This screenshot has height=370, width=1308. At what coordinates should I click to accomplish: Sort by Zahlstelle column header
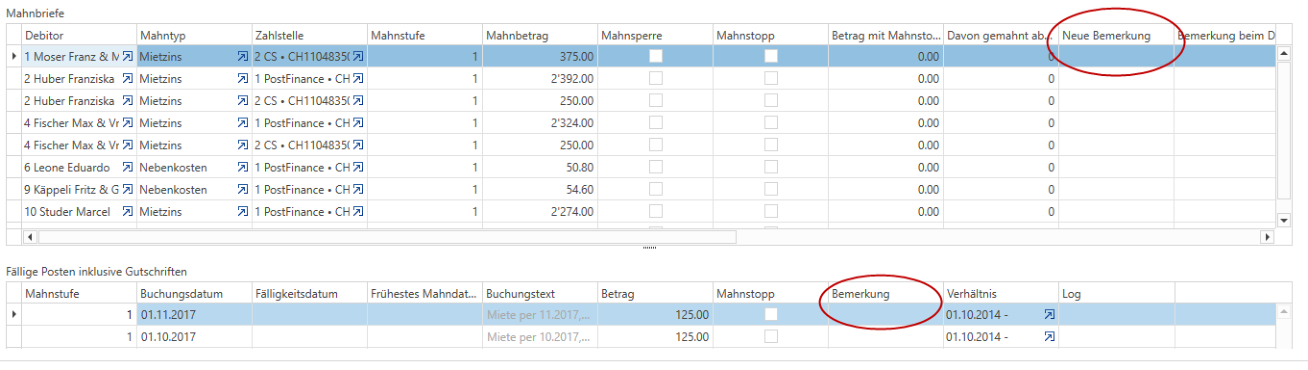click(309, 36)
